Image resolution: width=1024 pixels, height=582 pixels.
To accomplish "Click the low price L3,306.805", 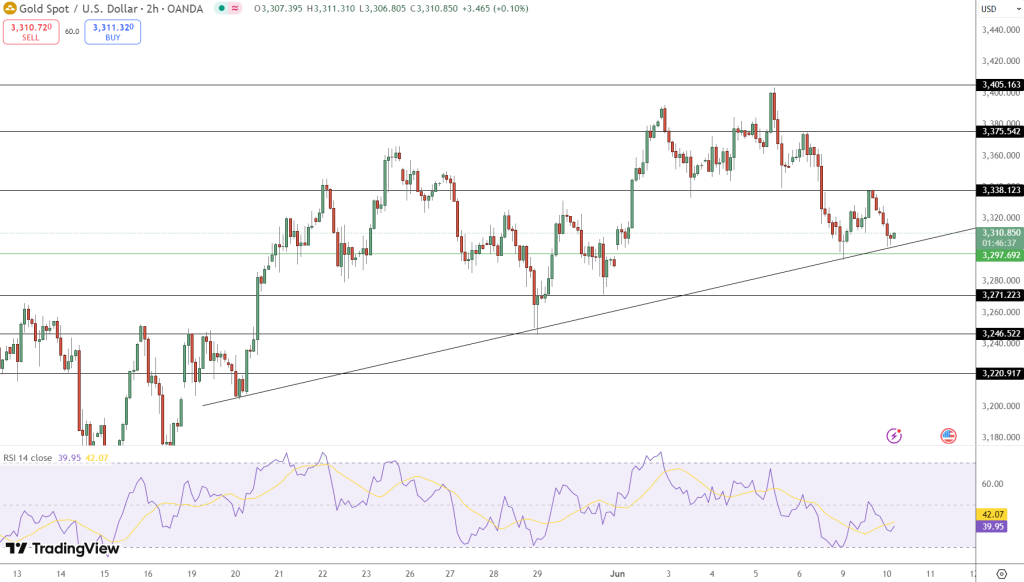I will coord(383,8).
